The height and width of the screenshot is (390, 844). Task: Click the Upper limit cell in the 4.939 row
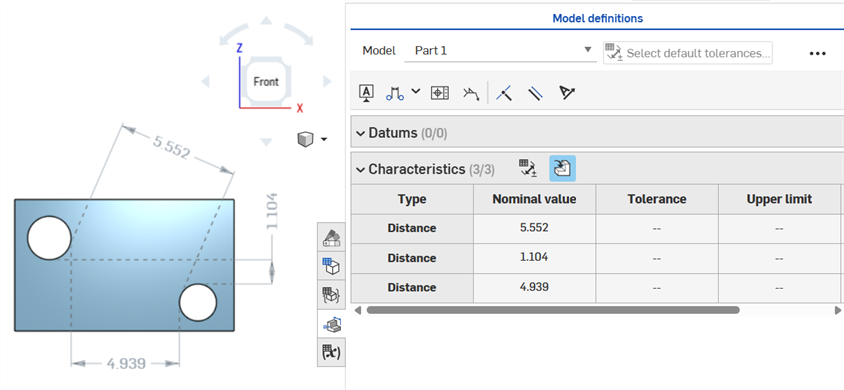[779, 287]
